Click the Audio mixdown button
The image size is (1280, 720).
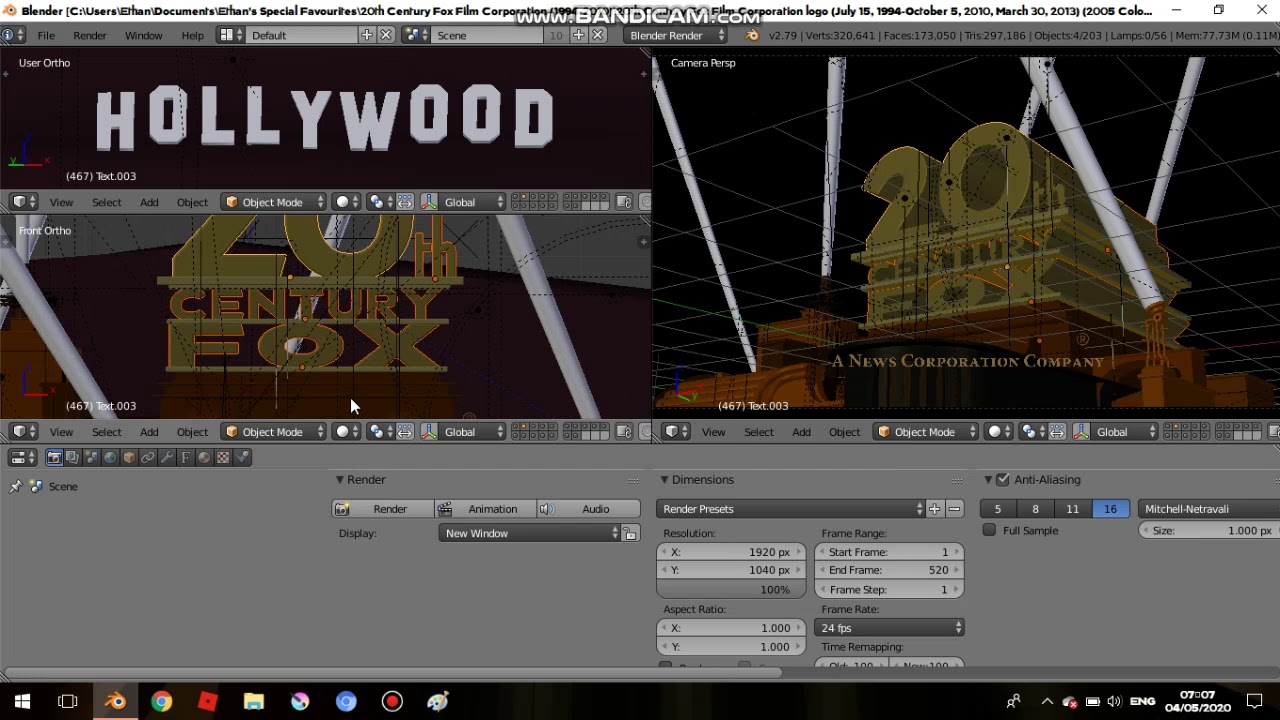coord(588,509)
